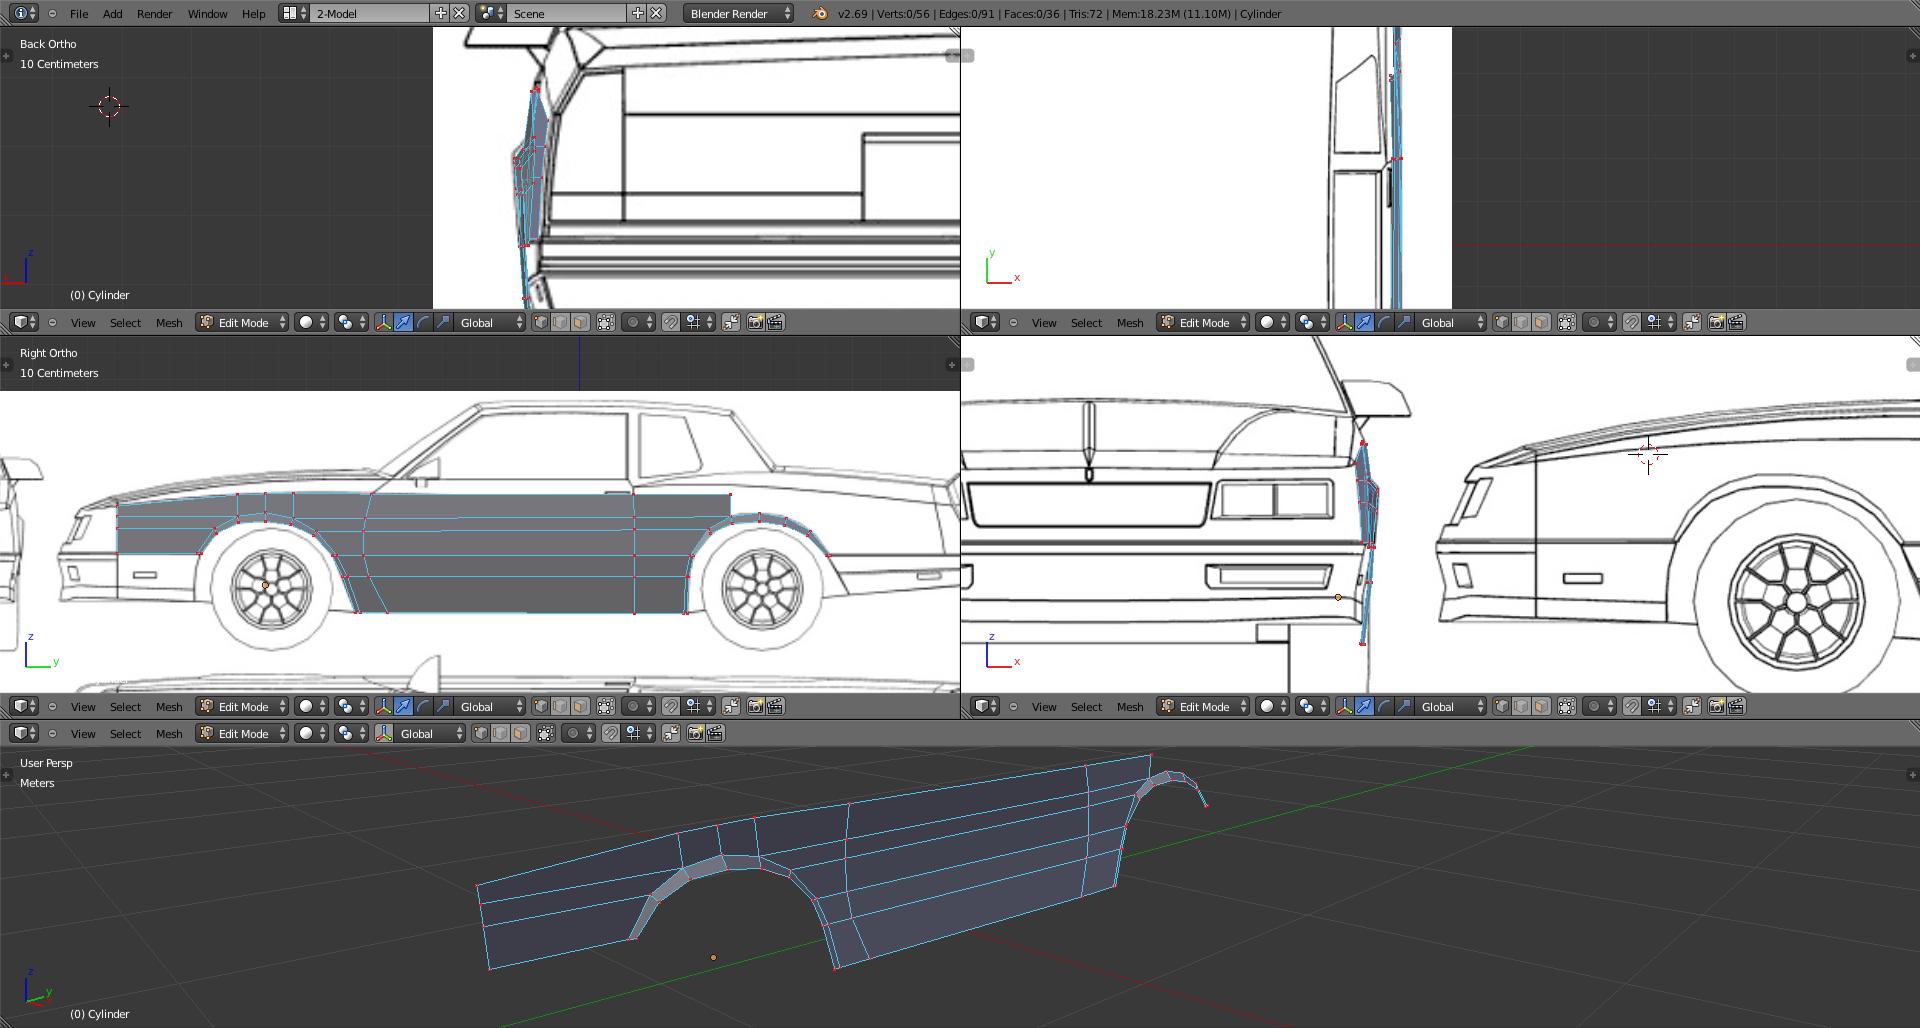Open Select menu in top-right viewport header
1920x1028 pixels.
click(1087, 323)
